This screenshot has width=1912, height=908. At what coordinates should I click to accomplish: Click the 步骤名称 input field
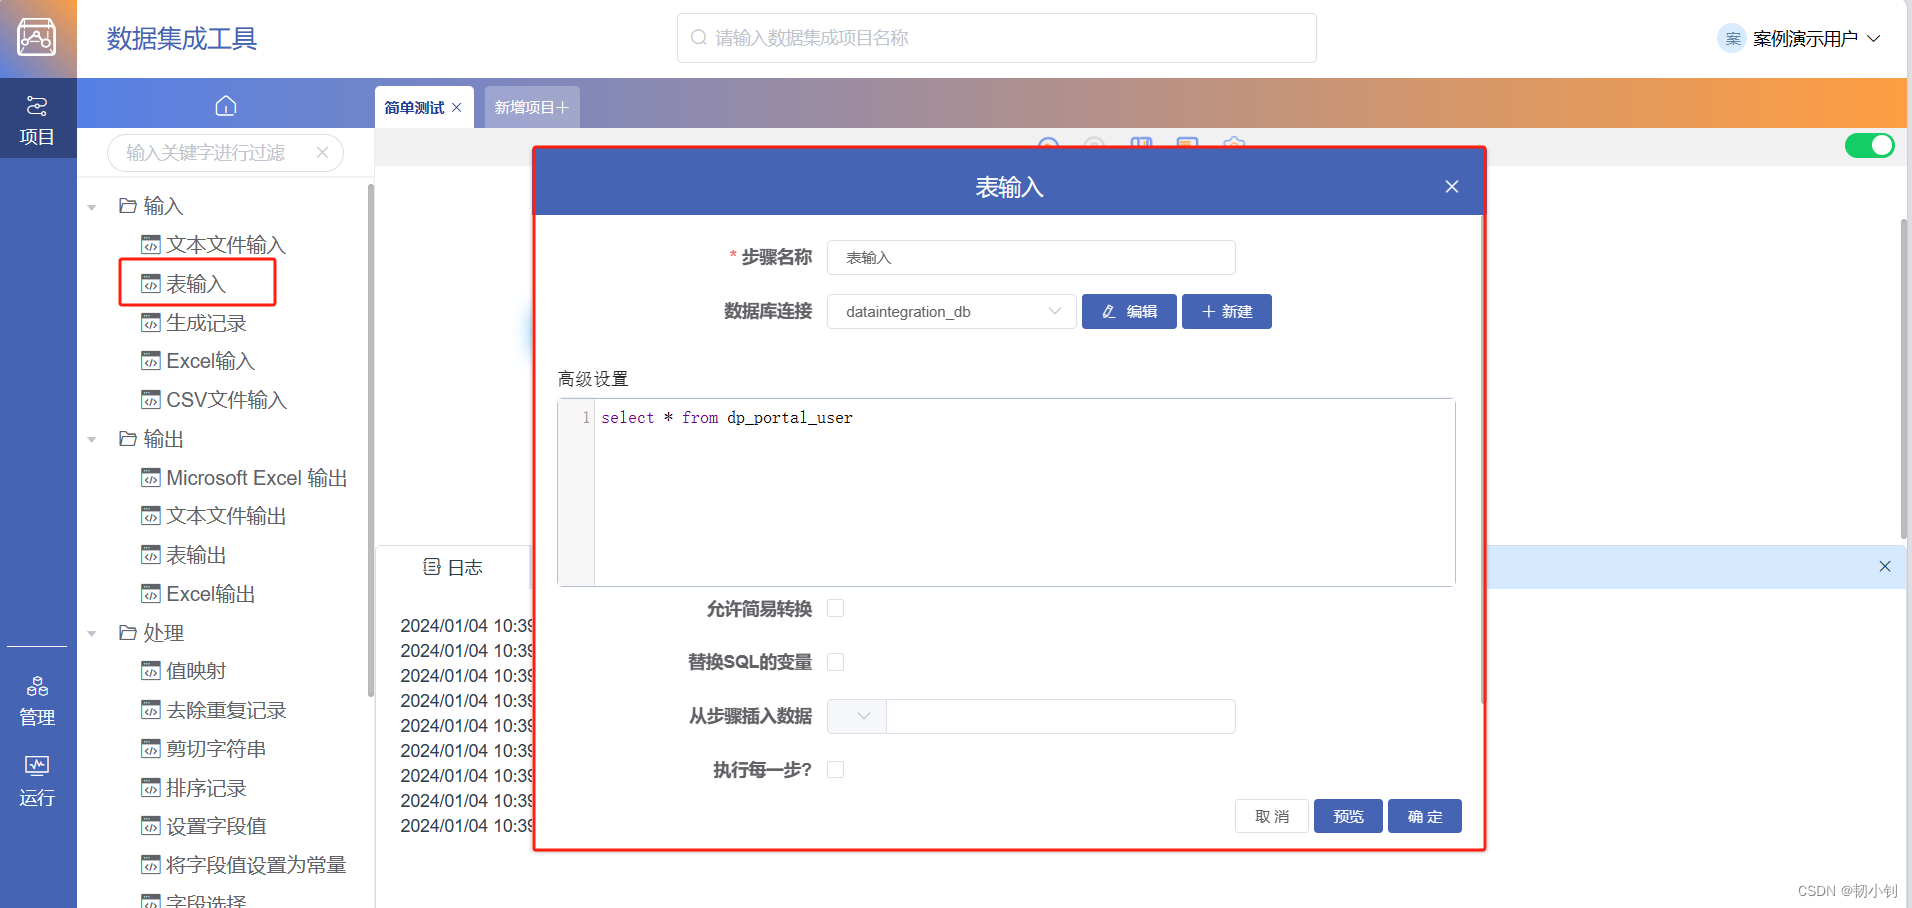coord(1031,257)
